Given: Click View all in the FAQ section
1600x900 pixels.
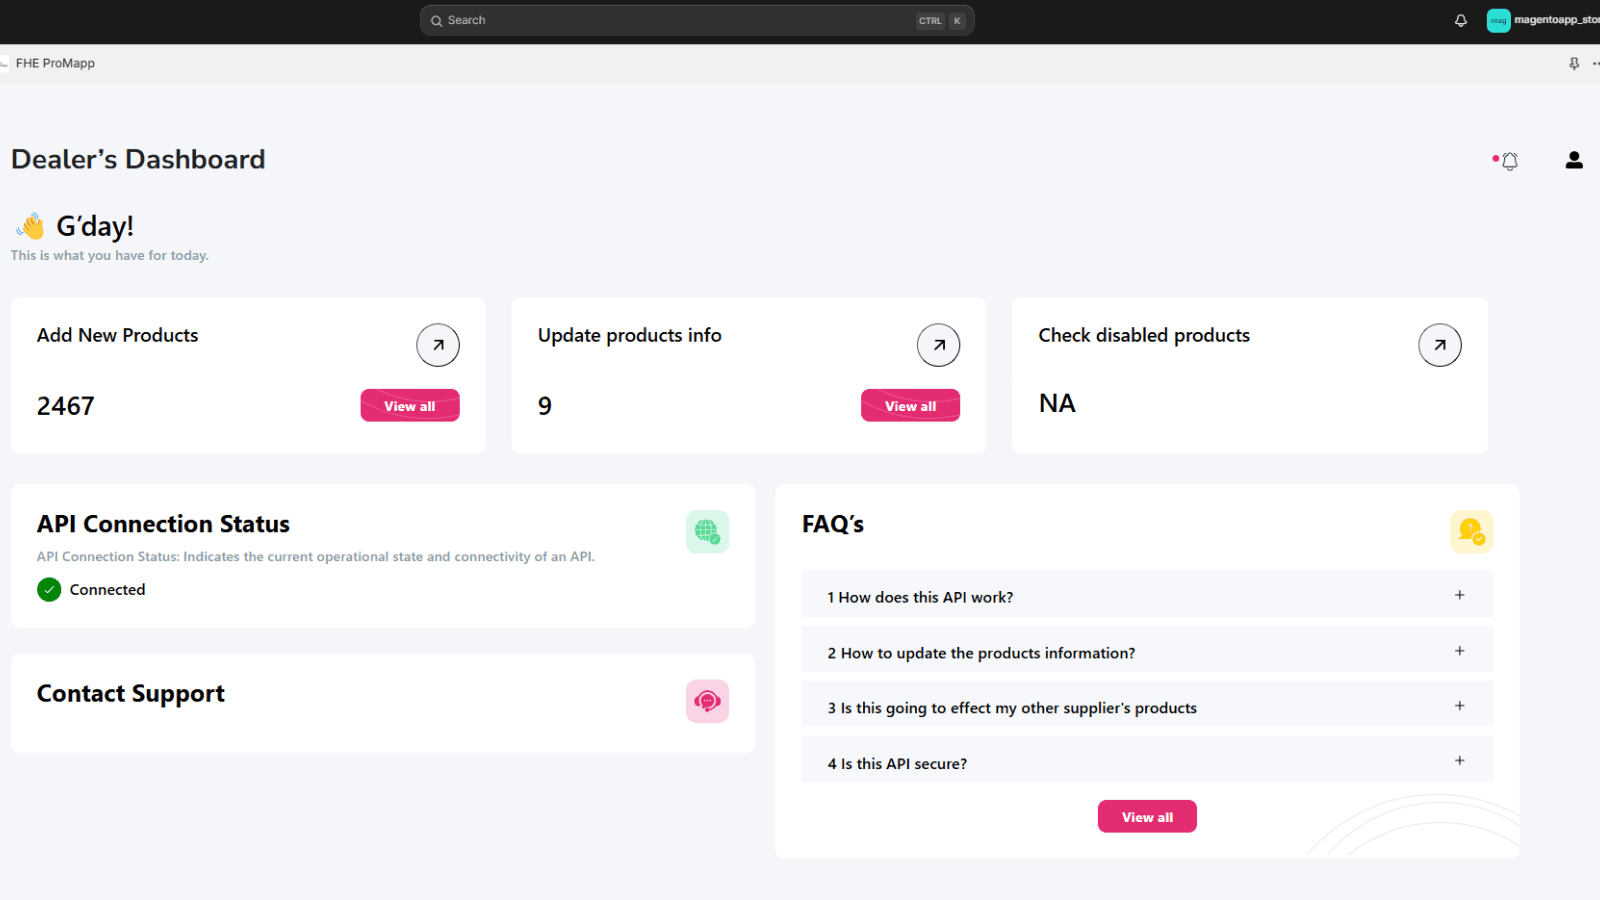Looking at the screenshot, I should [1146, 816].
